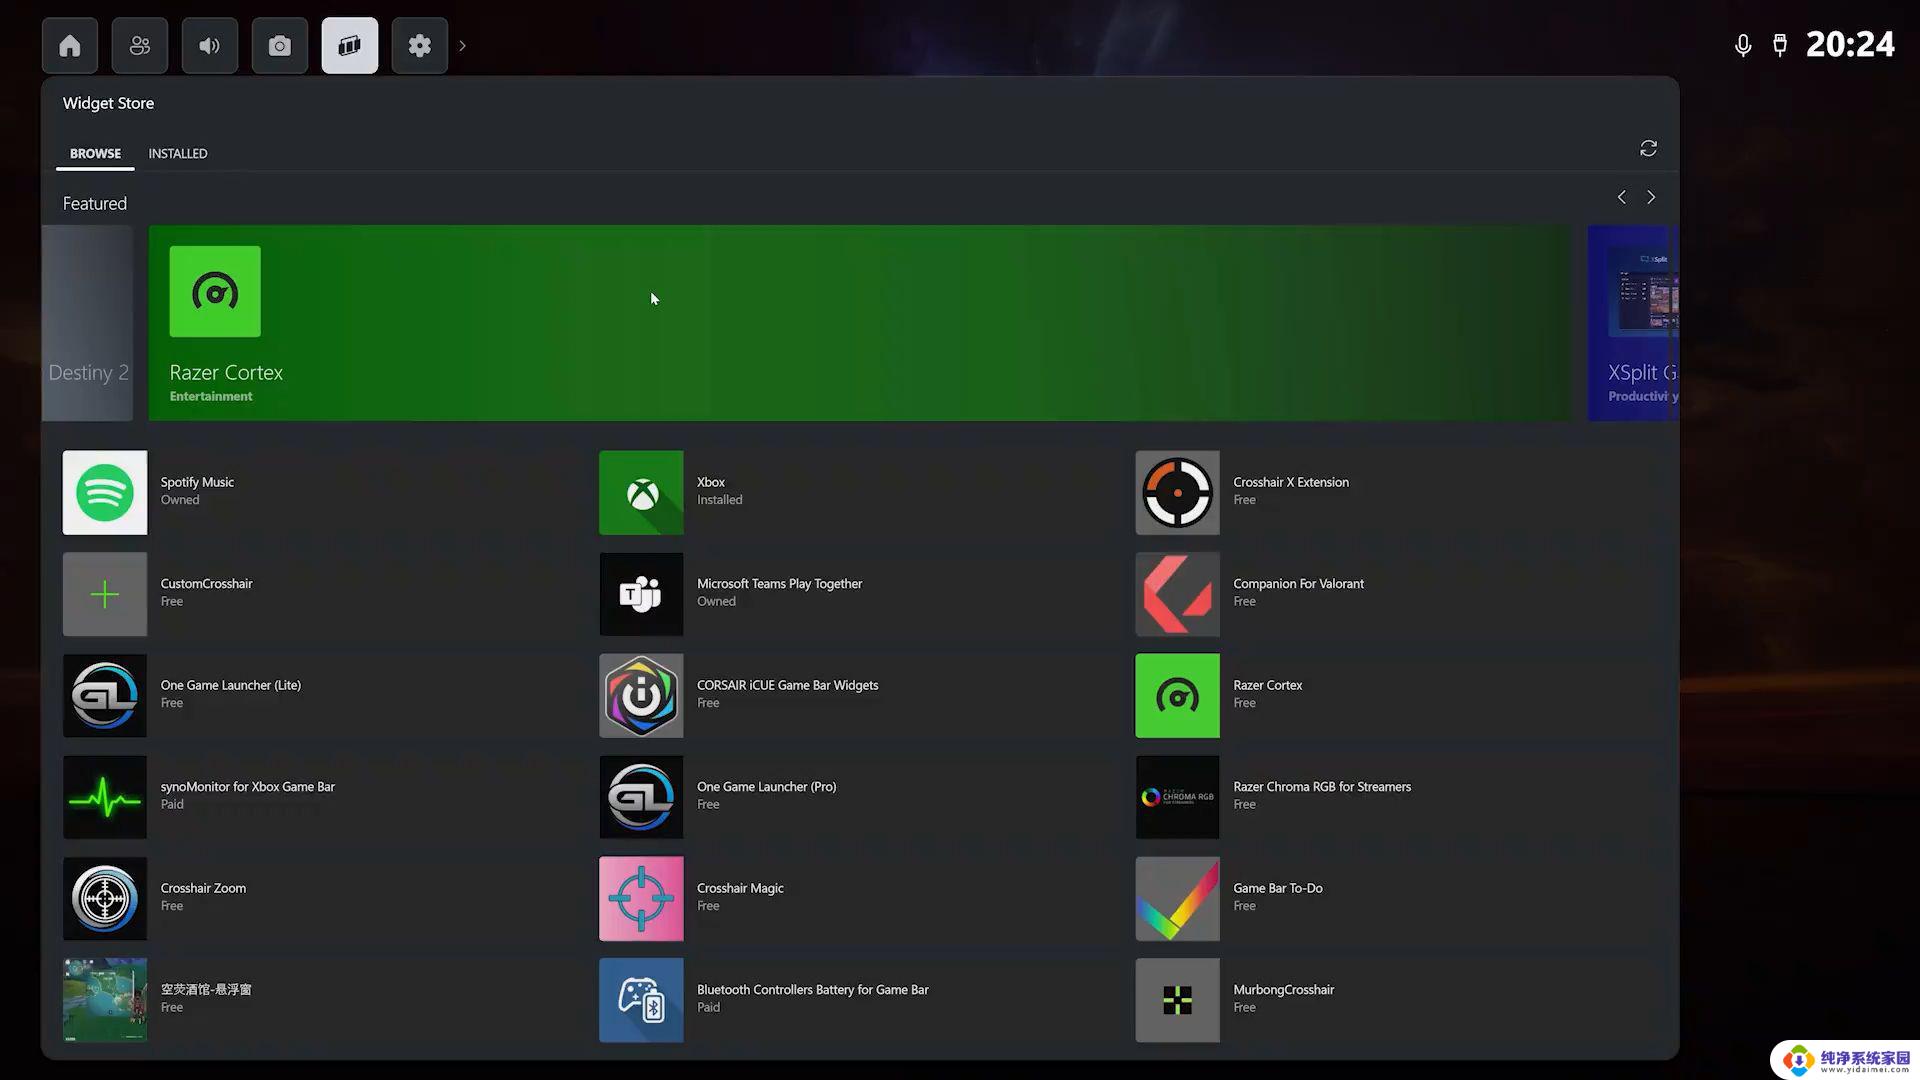Screen dimensions: 1920x1080
Task: Open the Home button in Game Bar
Action: [70, 45]
